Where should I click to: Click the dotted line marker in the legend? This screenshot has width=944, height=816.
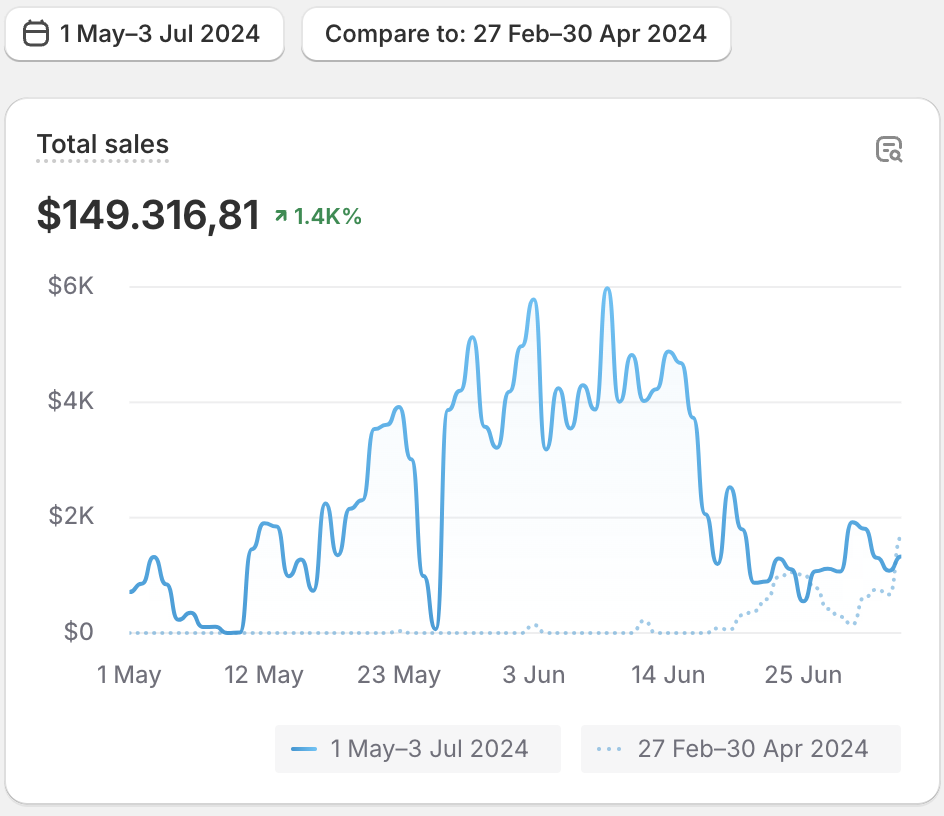click(610, 749)
